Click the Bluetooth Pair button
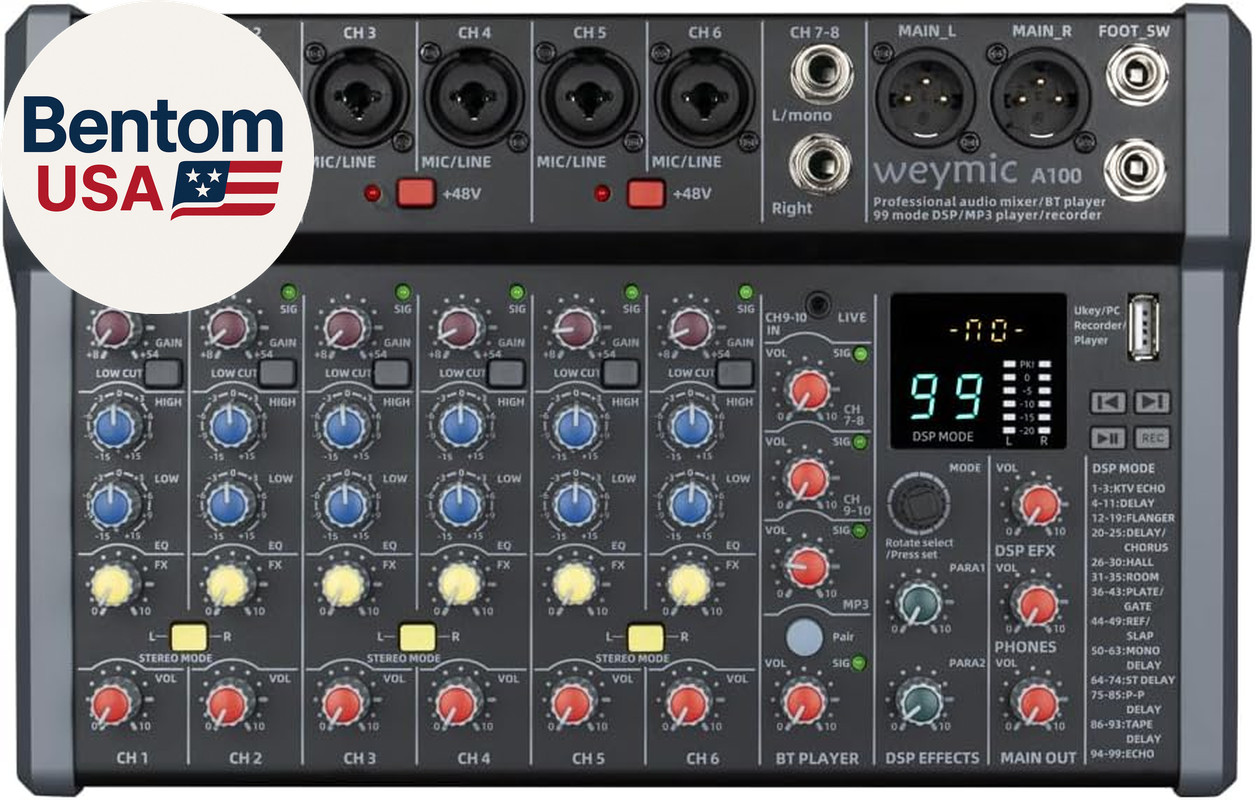The height and width of the screenshot is (800, 1256). (x=804, y=638)
